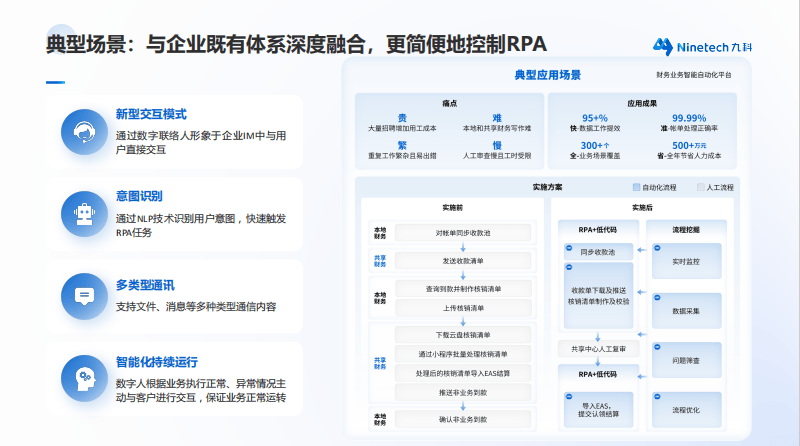Click the blue 自动化流程 legend swatch
800x446 pixels.
tap(636, 187)
